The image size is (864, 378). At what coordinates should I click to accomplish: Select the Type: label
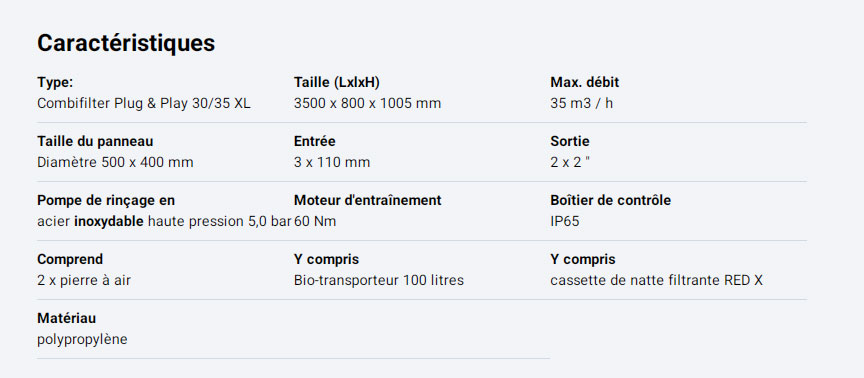pos(55,83)
